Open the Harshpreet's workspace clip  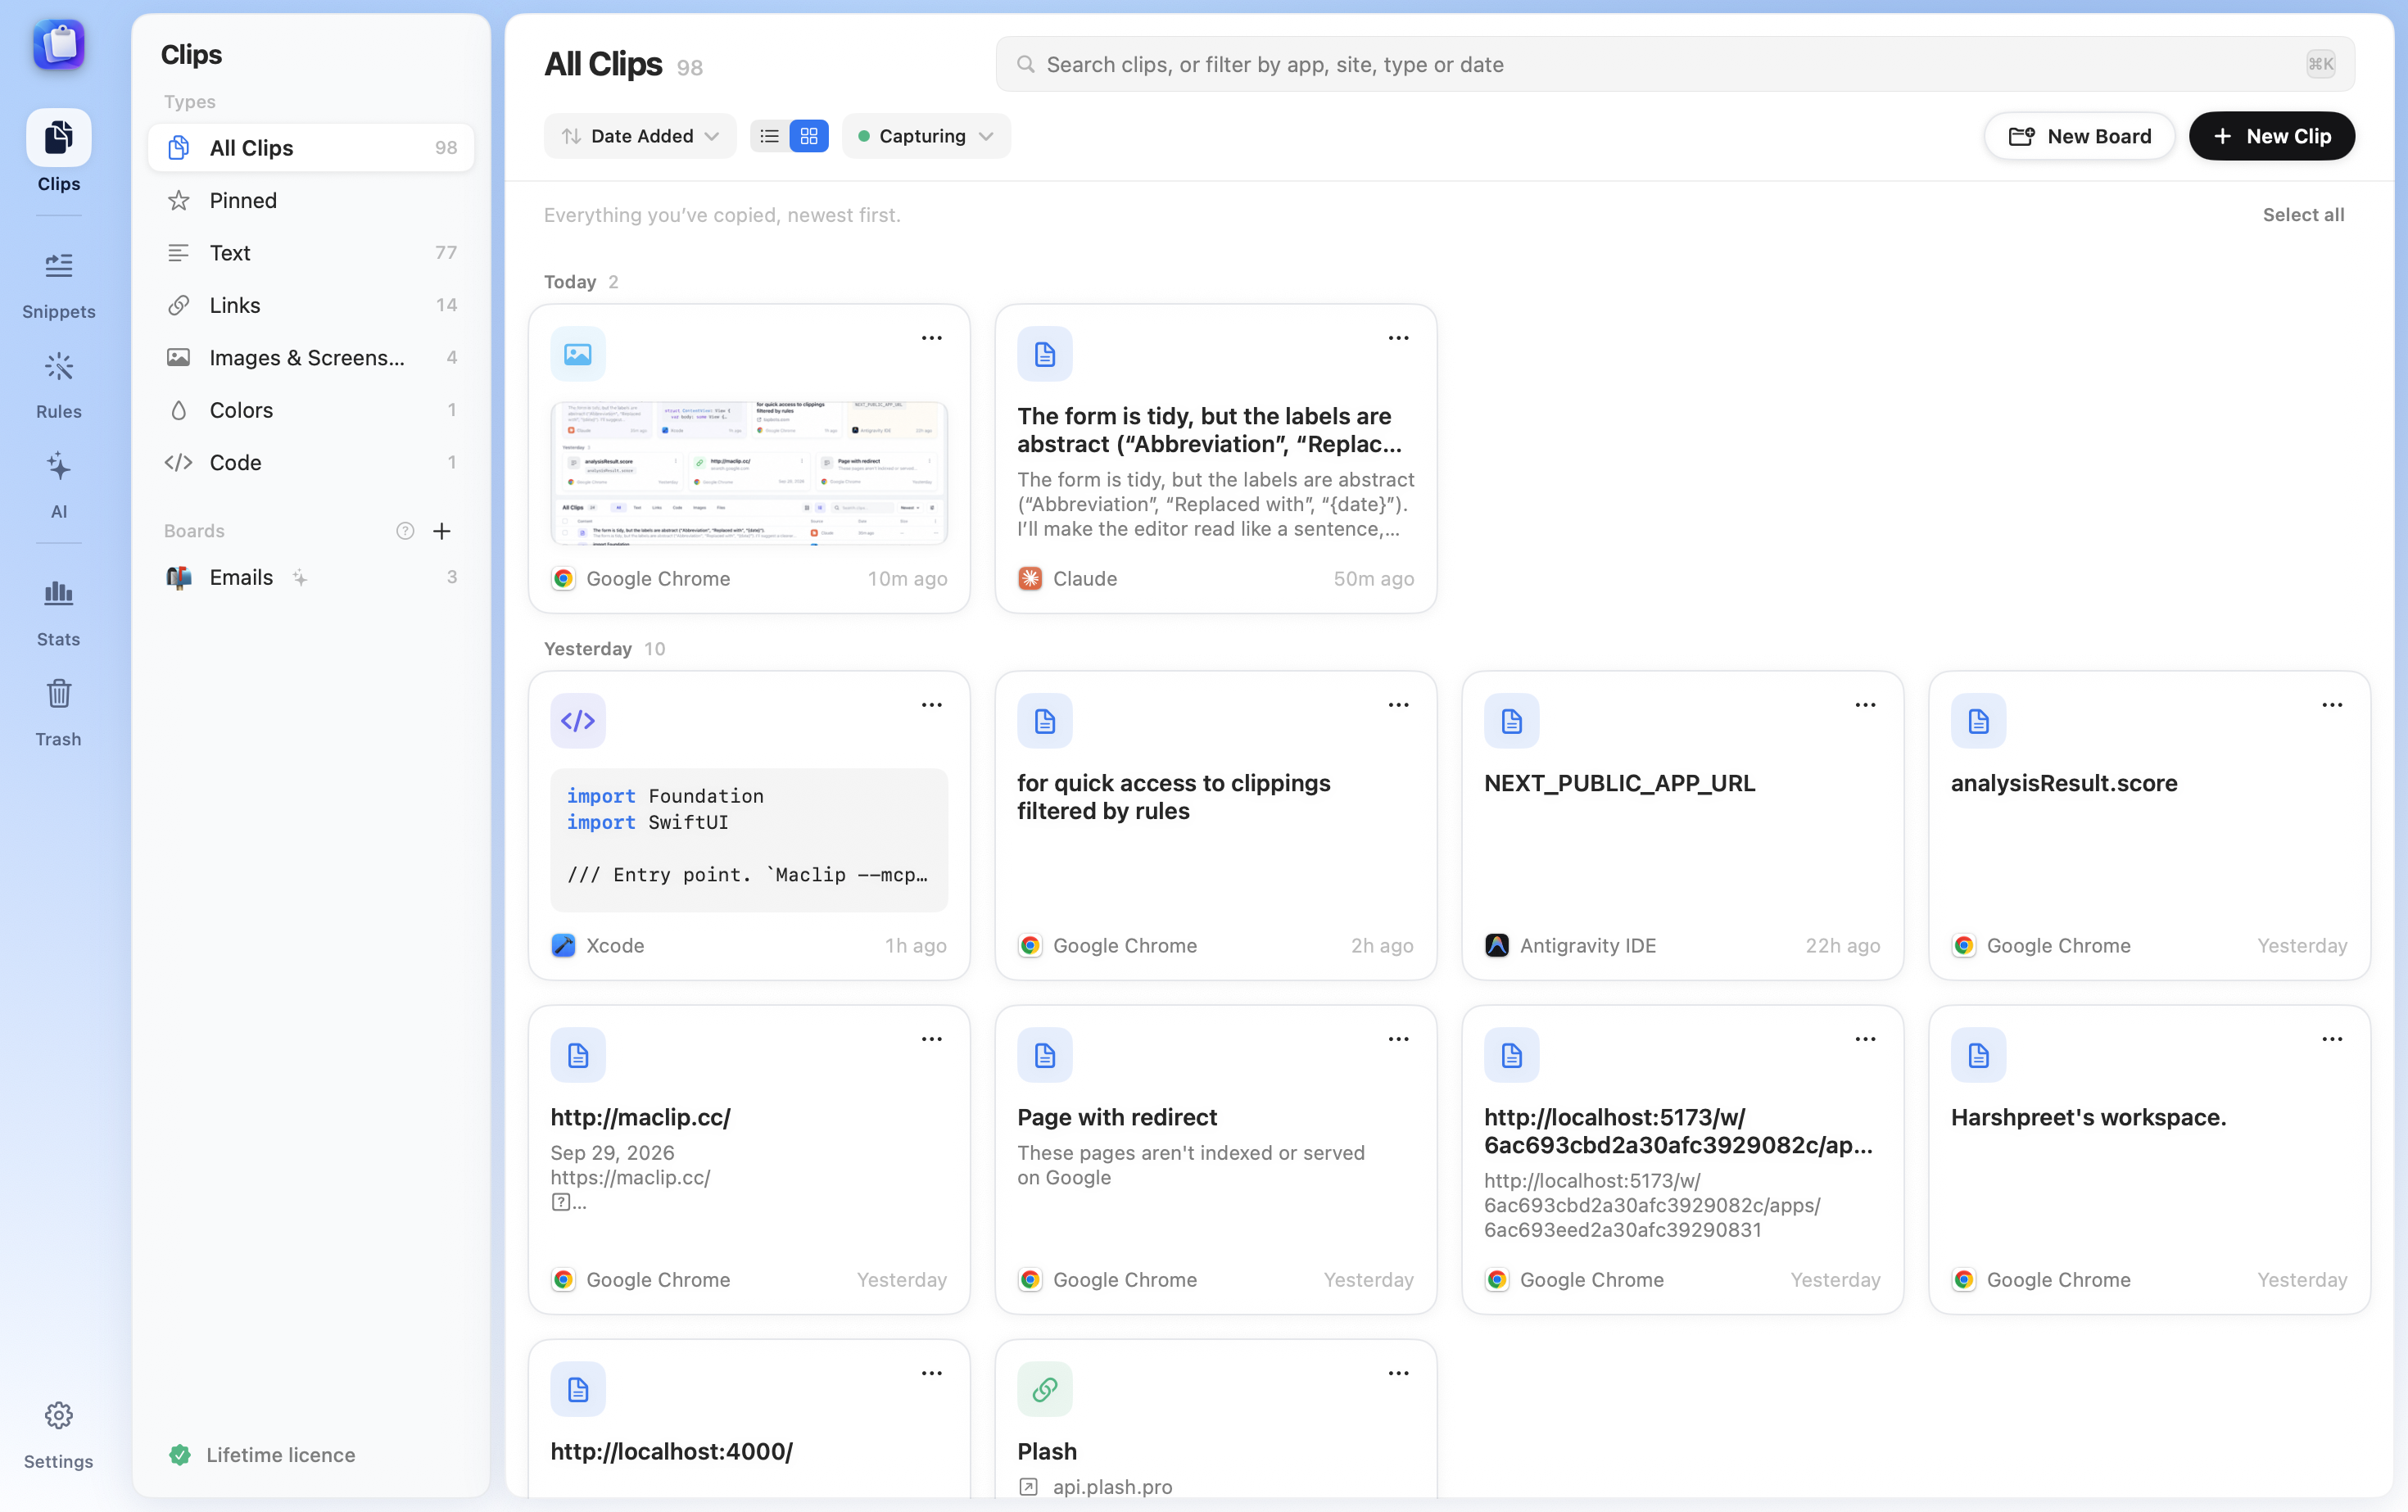tap(2149, 1159)
